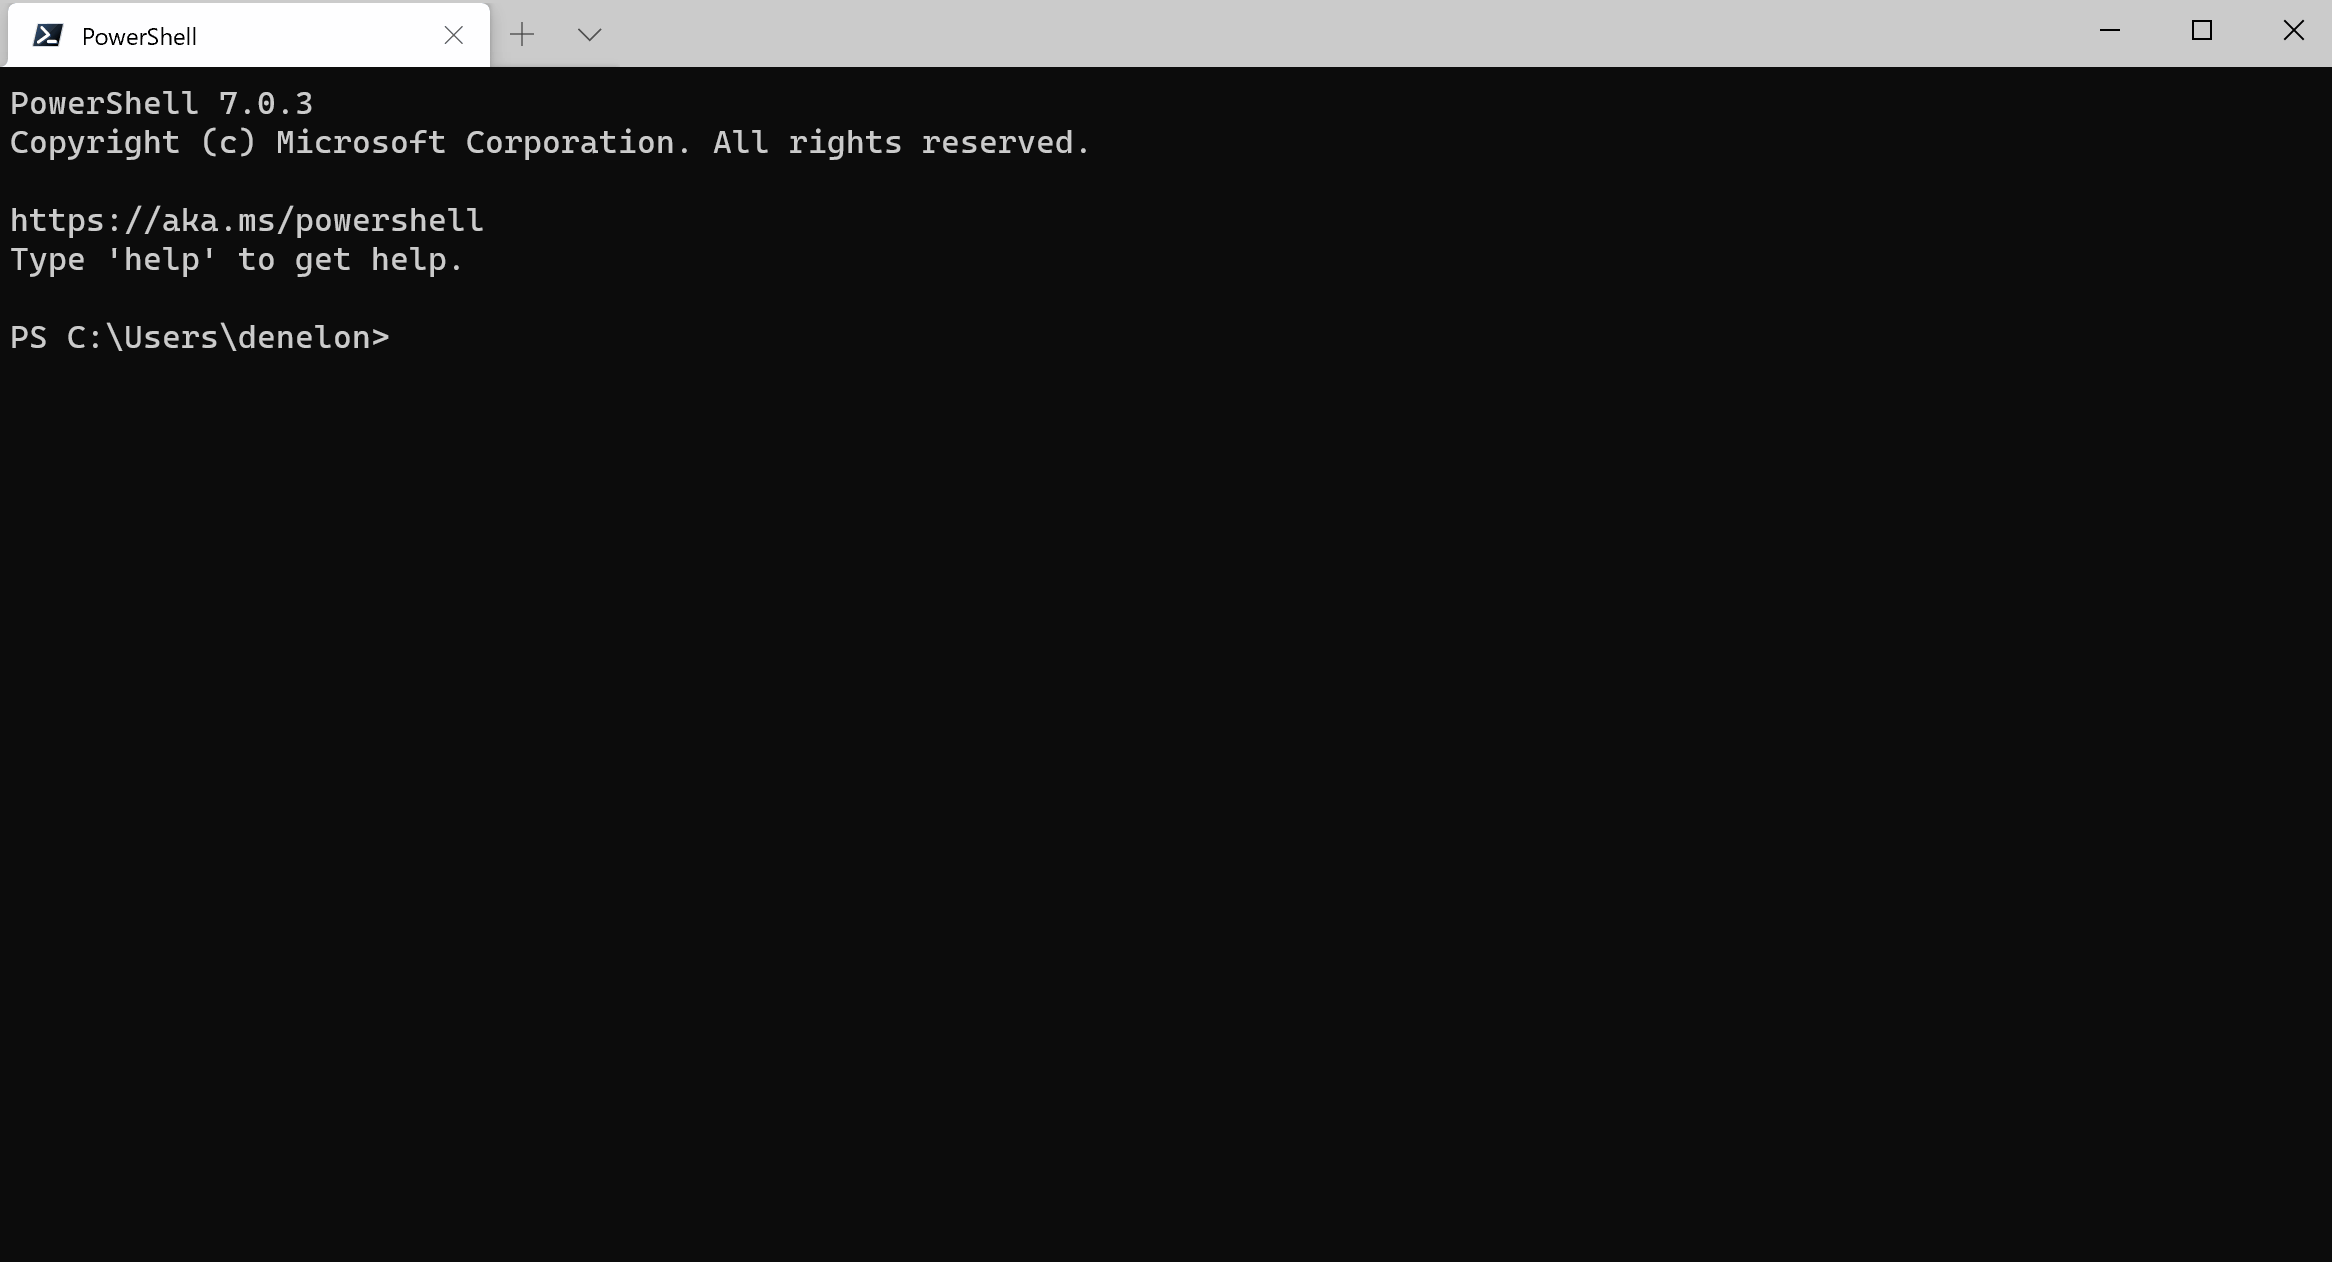Click the maximize window button

coord(2201,31)
